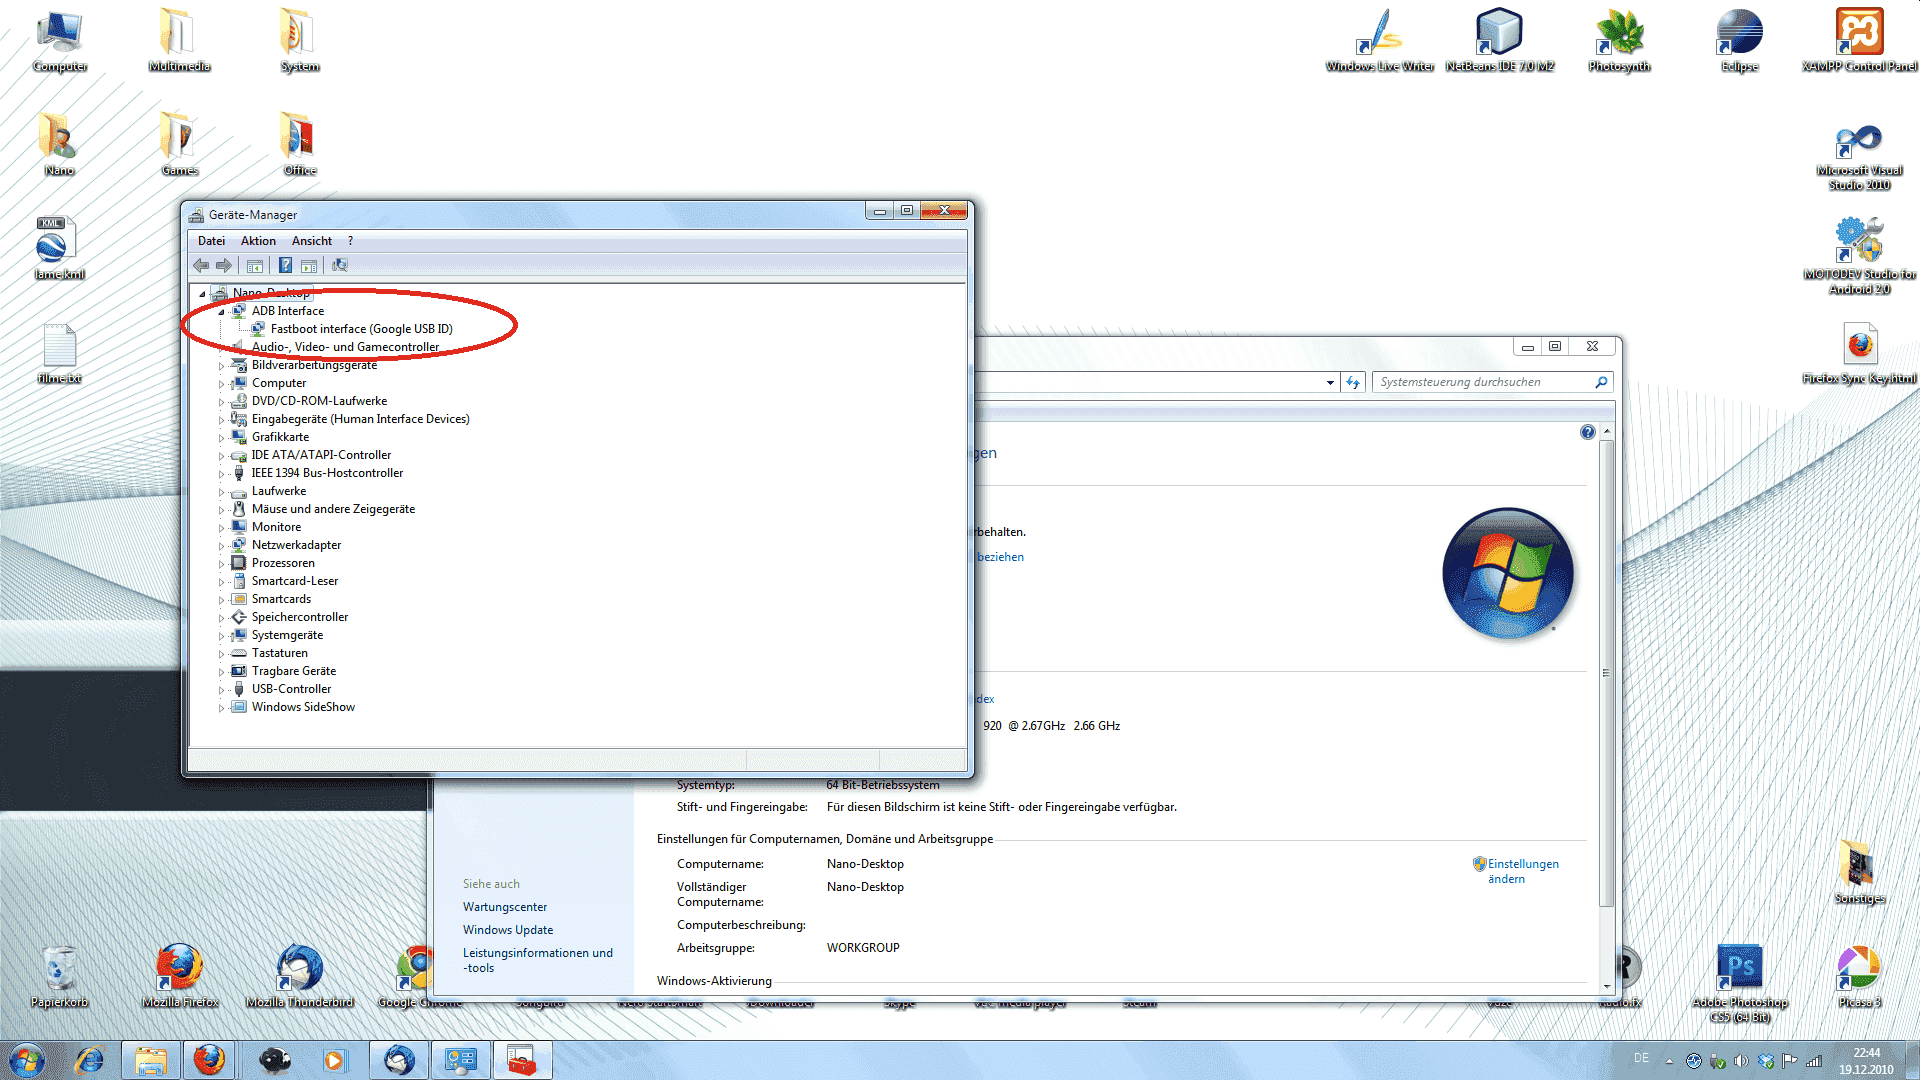Open the ? help menu

point(350,241)
